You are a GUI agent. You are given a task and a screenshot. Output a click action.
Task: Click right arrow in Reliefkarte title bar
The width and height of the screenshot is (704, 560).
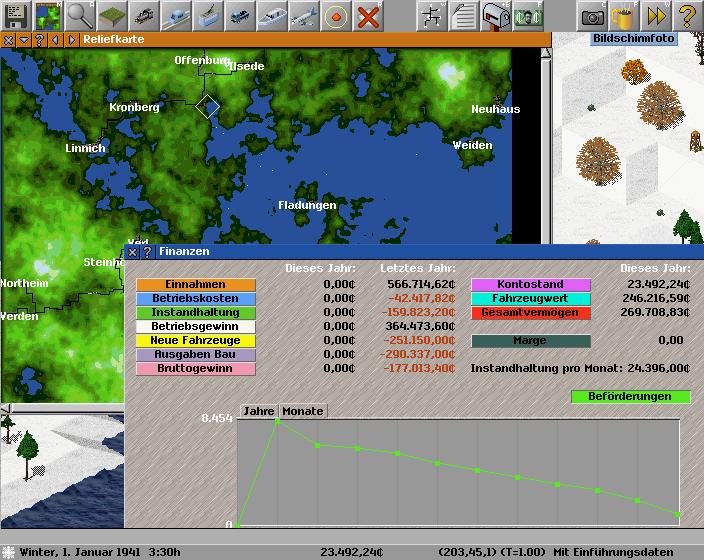click(70, 40)
